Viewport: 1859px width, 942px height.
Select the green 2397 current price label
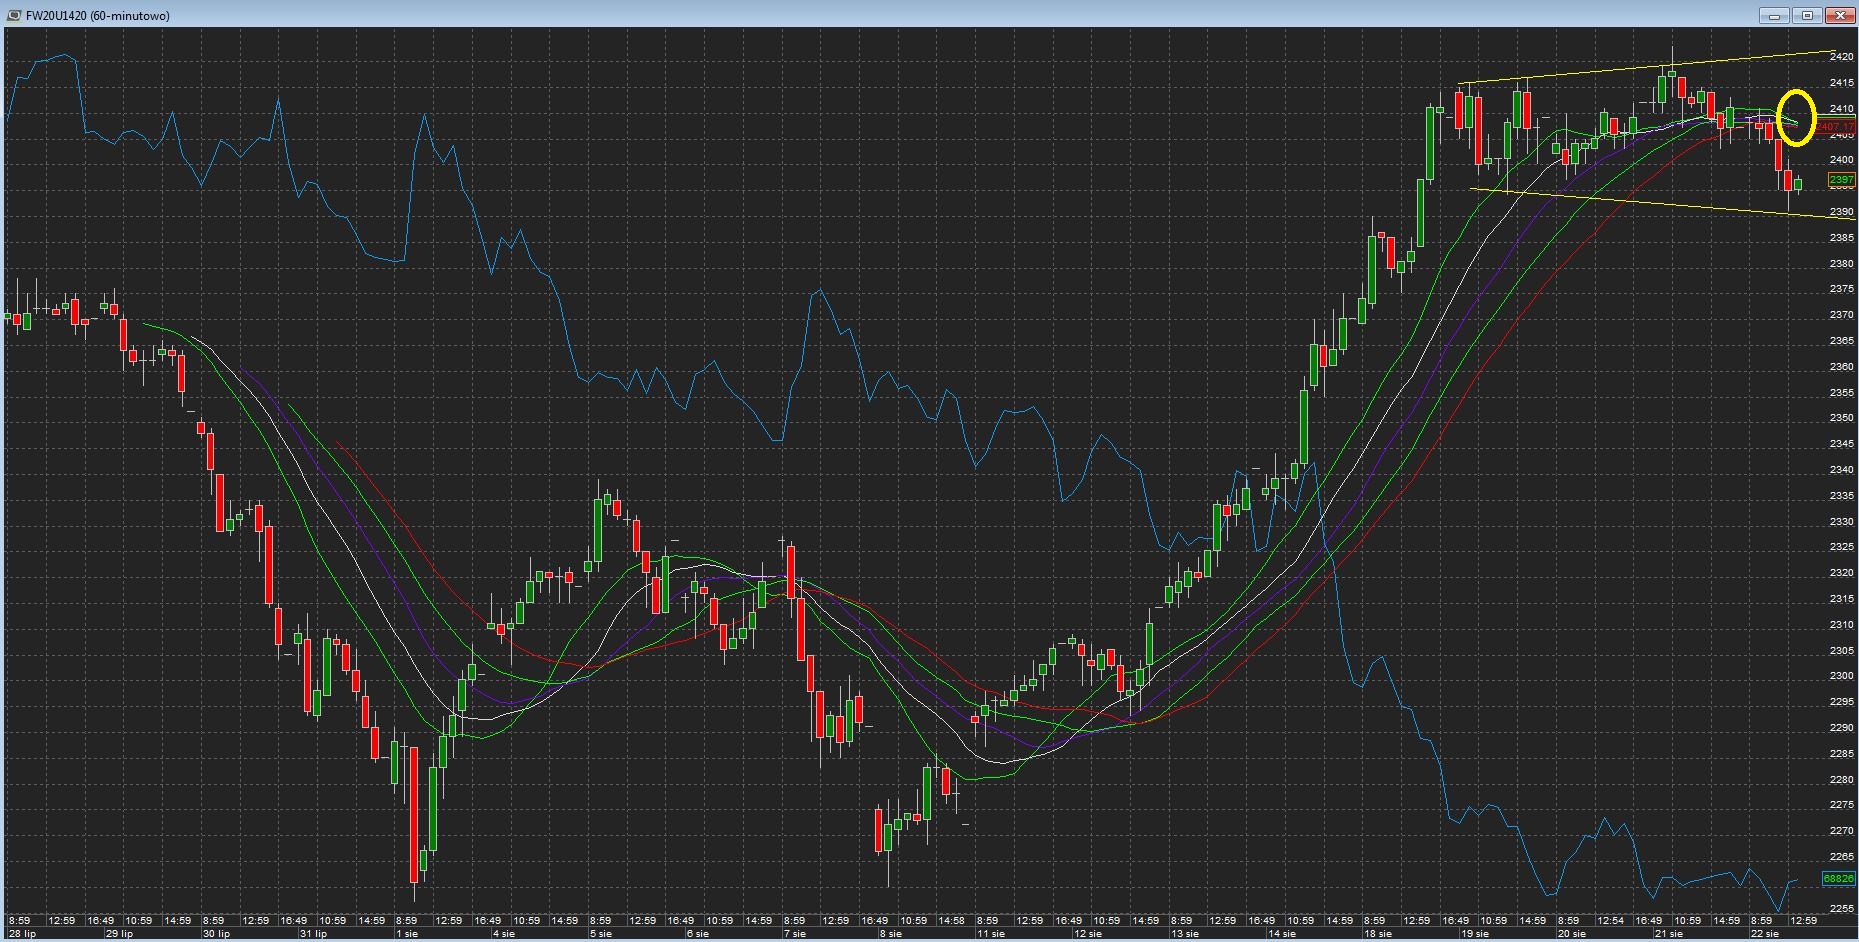click(1840, 180)
